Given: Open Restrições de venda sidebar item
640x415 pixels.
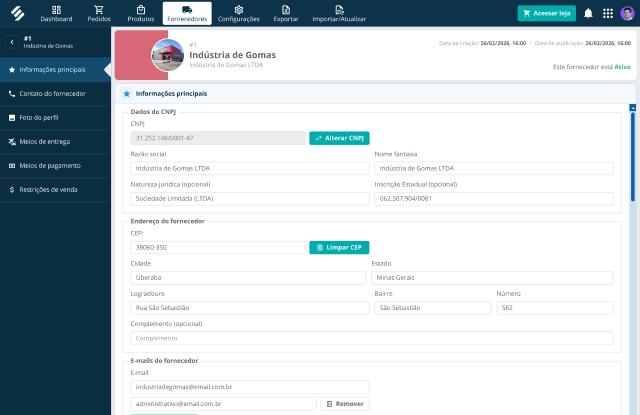Looking at the screenshot, I should click(55, 190).
